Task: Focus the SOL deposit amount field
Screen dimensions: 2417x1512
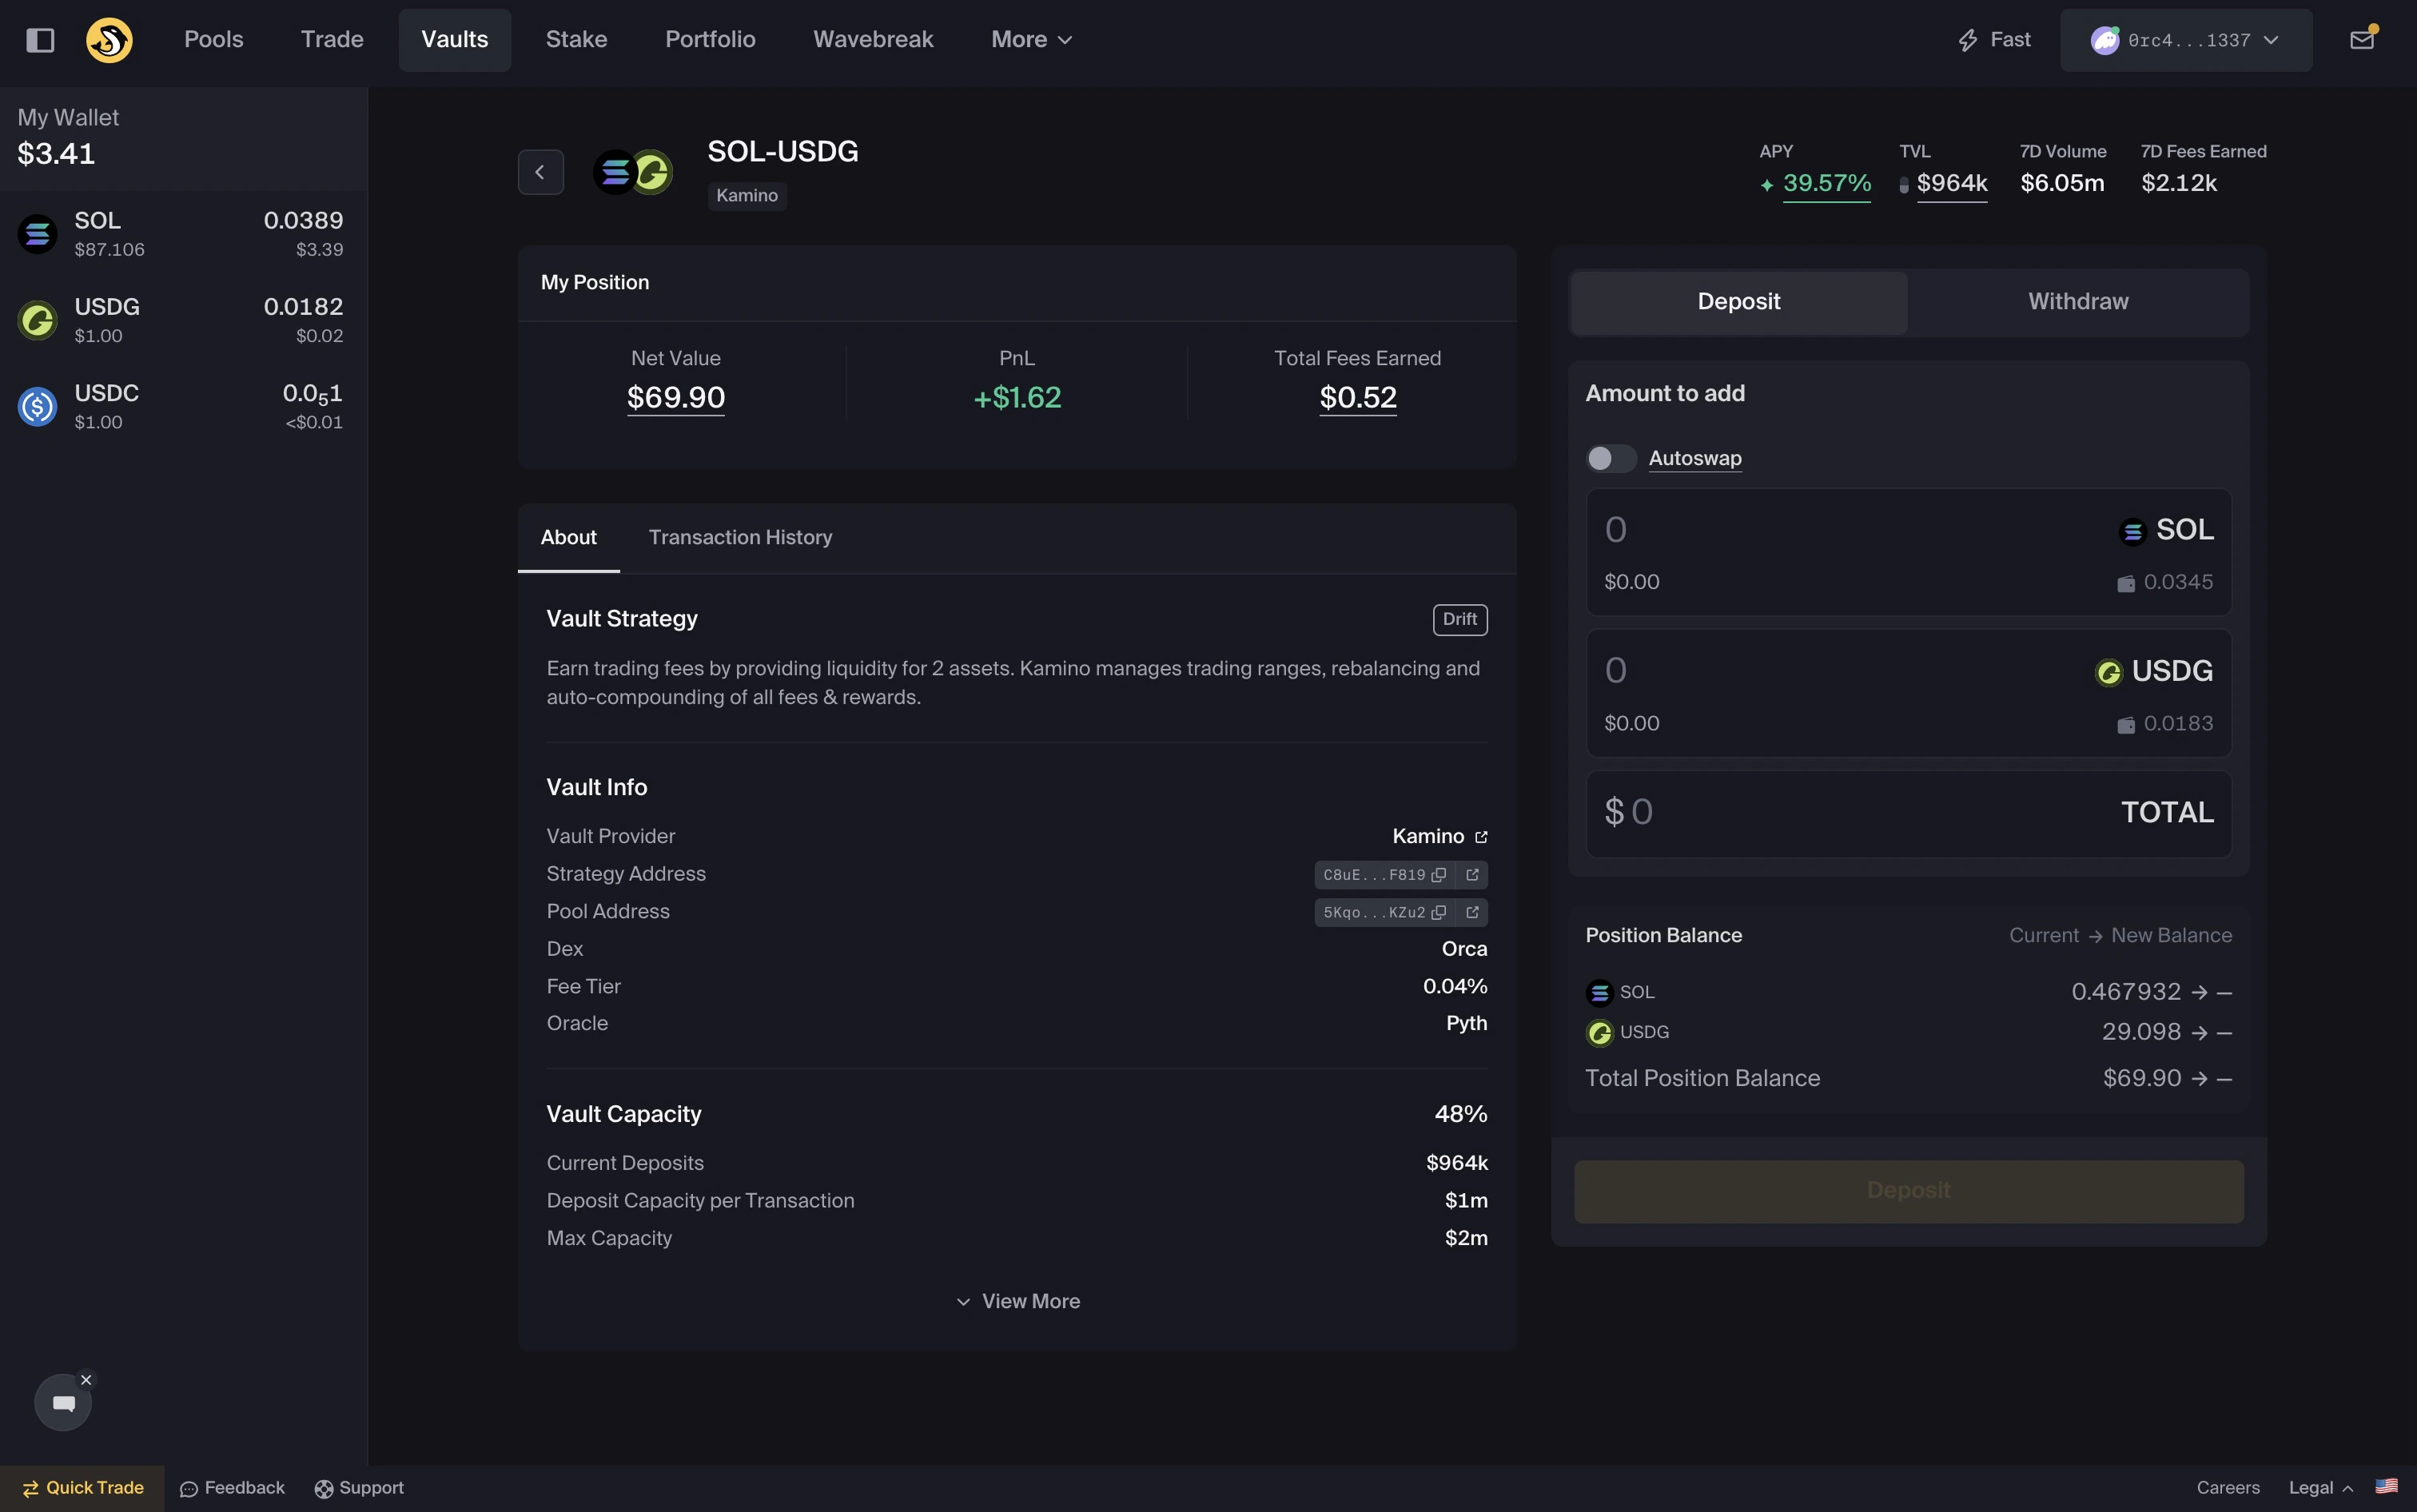Action: [x=1909, y=552]
